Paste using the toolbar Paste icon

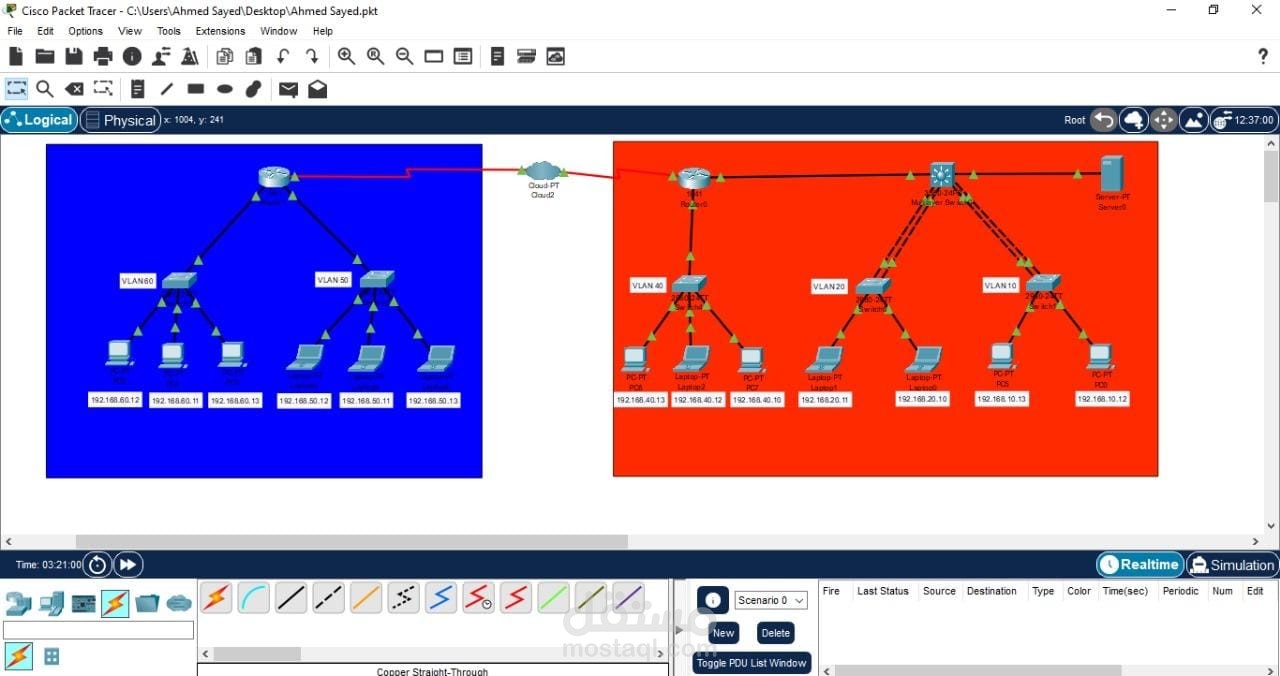pyautogui.click(x=254, y=57)
